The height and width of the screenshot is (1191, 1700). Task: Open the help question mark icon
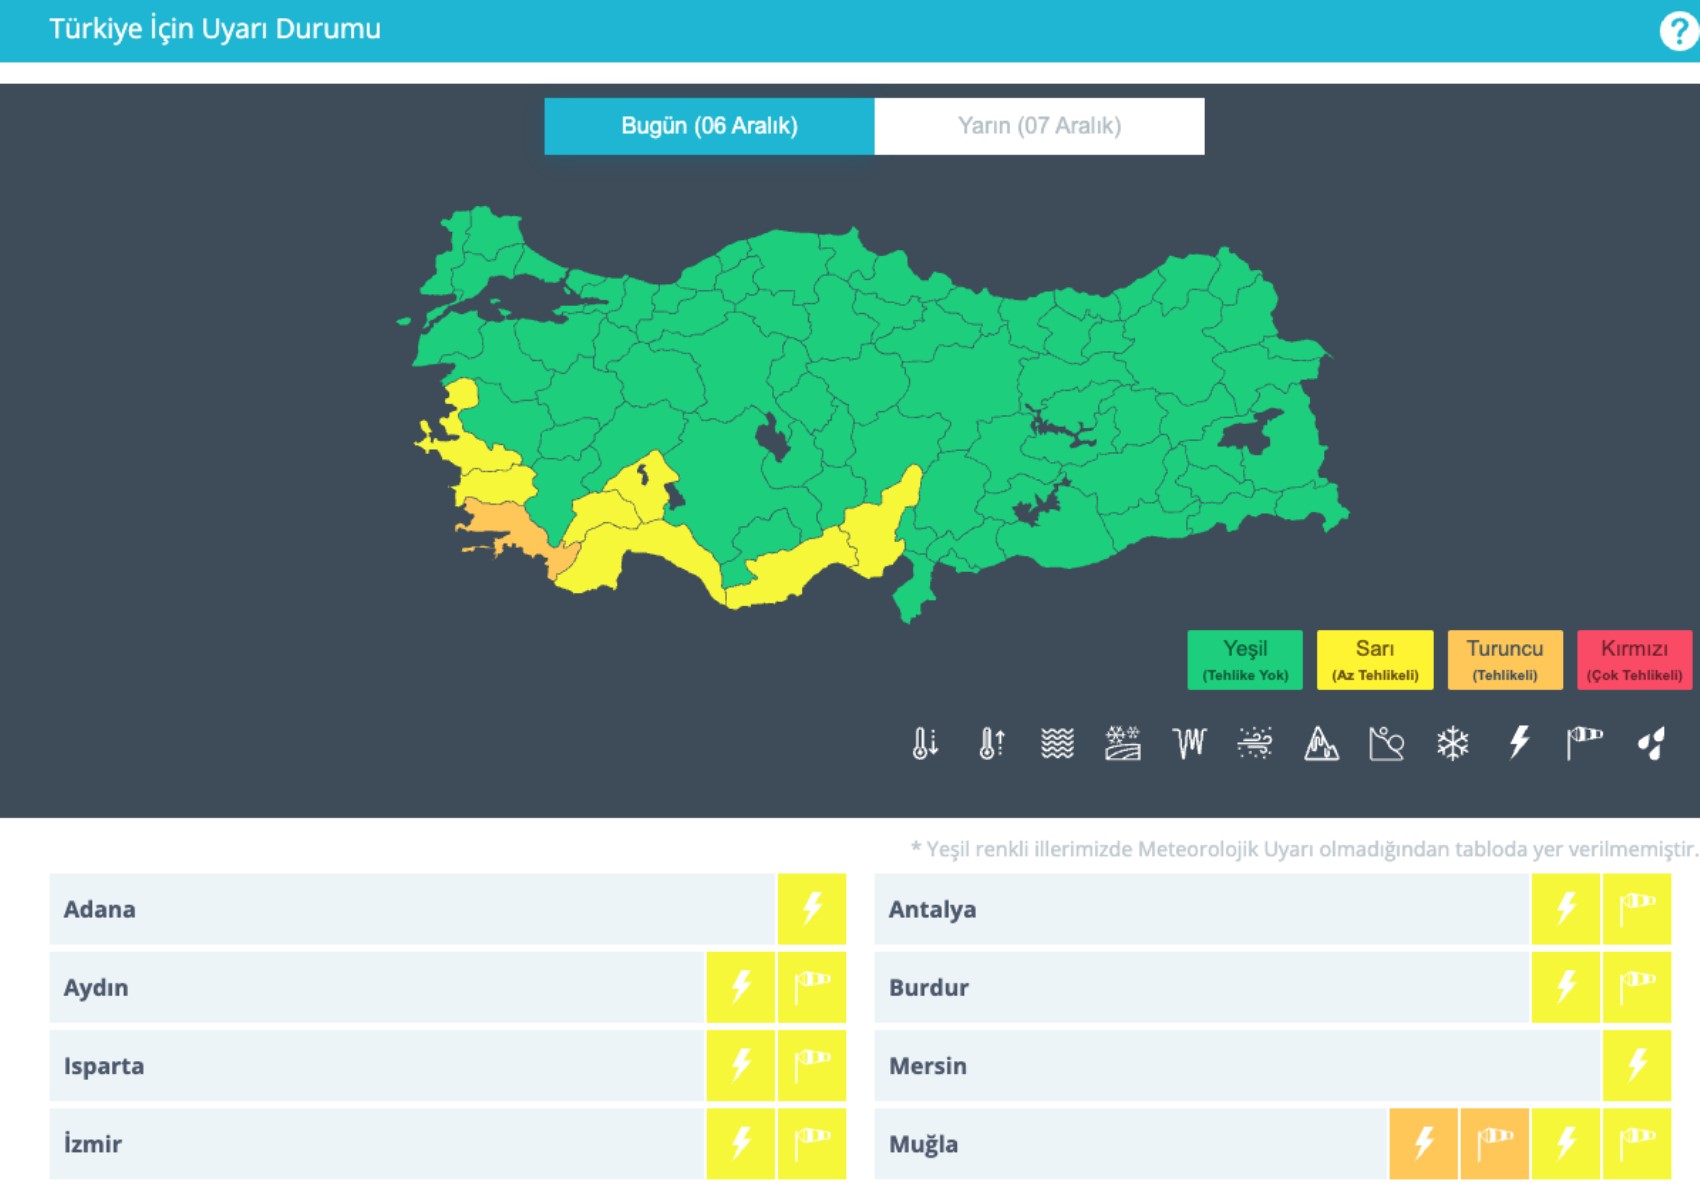pos(1677,31)
